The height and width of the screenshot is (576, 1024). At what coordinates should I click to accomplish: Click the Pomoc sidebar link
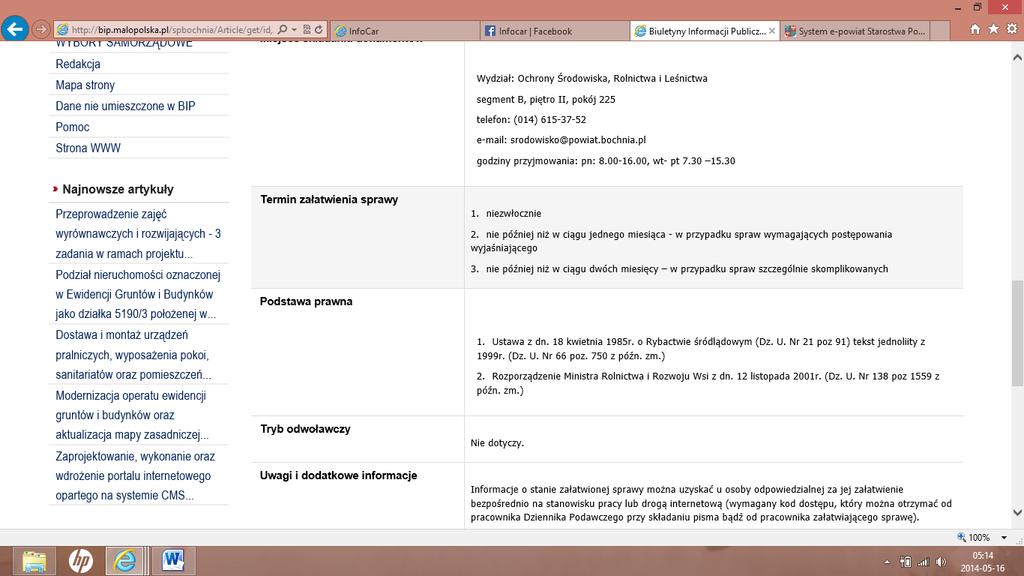pos(72,127)
